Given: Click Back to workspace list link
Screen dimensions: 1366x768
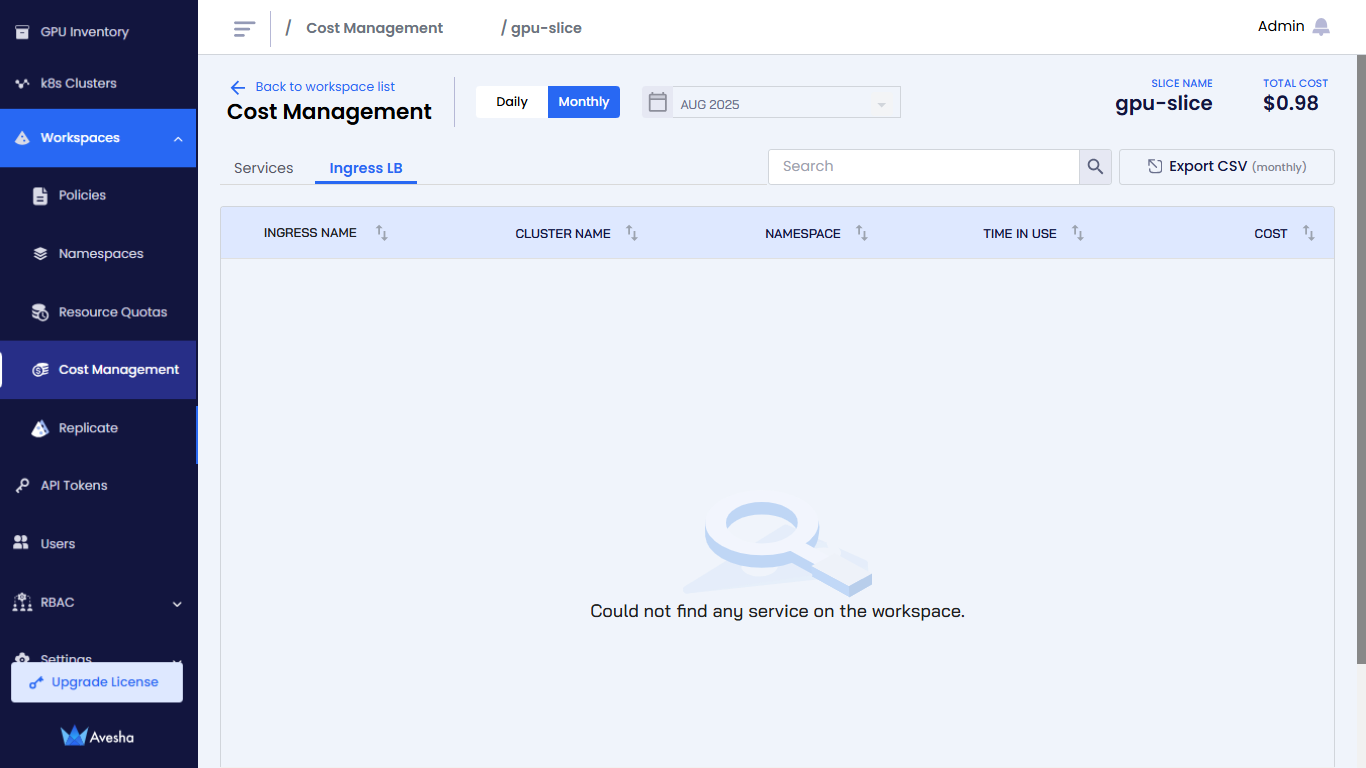Looking at the screenshot, I should coord(324,87).
